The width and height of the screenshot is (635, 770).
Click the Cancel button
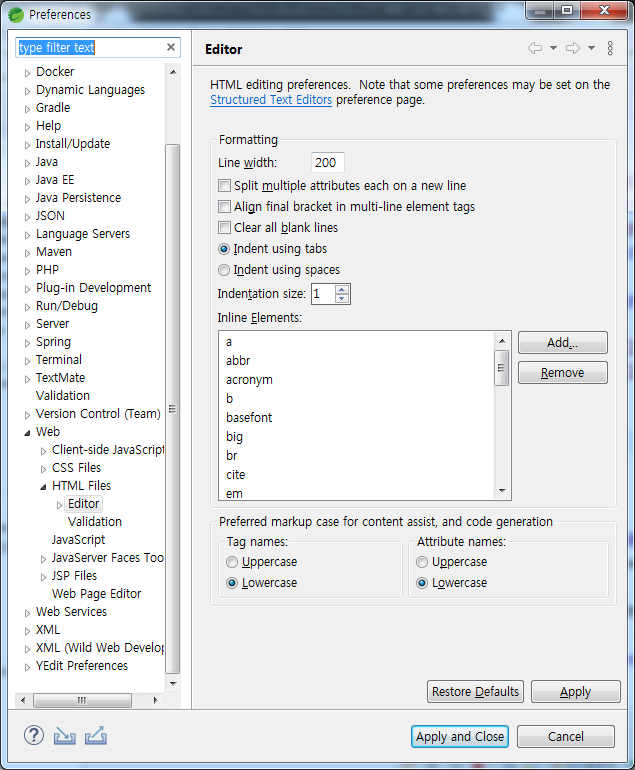coord(566,737)
